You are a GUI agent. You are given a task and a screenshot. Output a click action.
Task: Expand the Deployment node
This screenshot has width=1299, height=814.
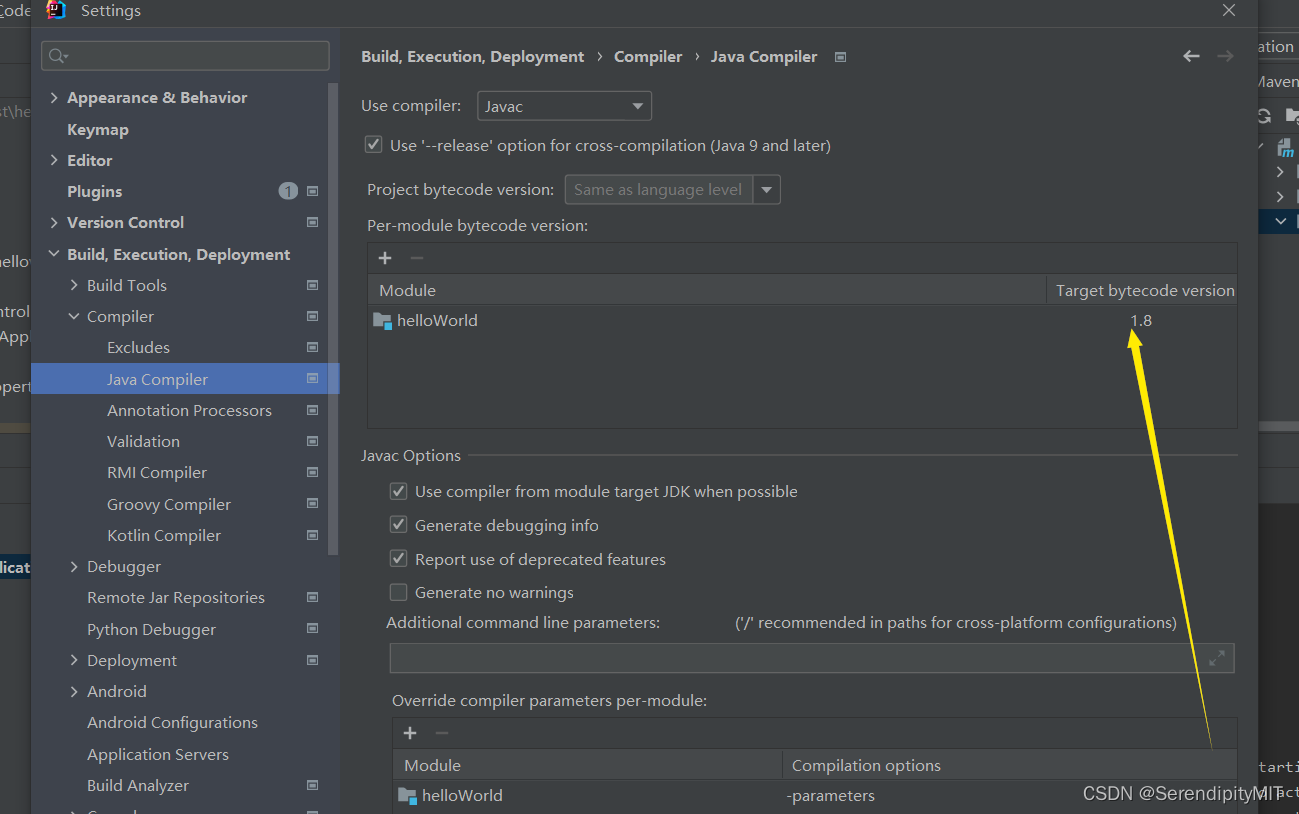tap(74, 660)
